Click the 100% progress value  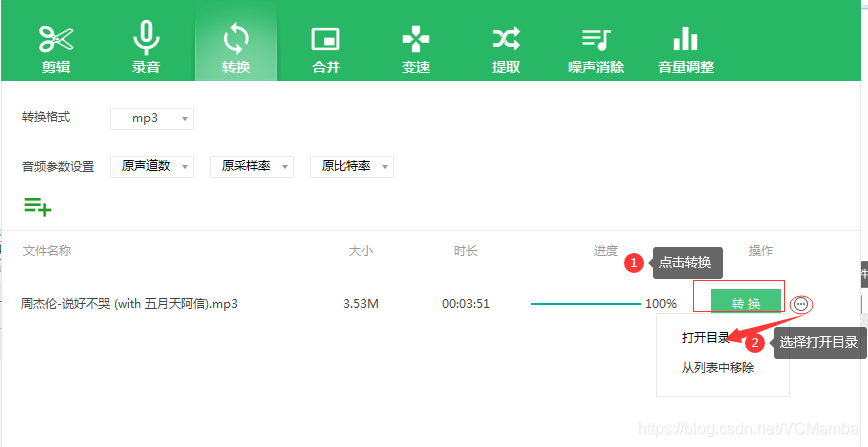[x=661, y=304]
